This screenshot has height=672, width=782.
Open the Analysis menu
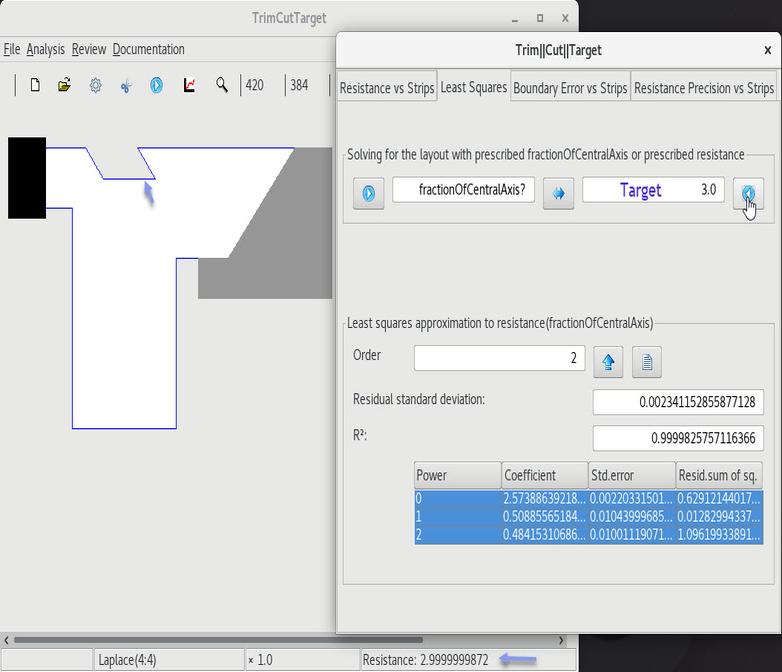[45, 49]
